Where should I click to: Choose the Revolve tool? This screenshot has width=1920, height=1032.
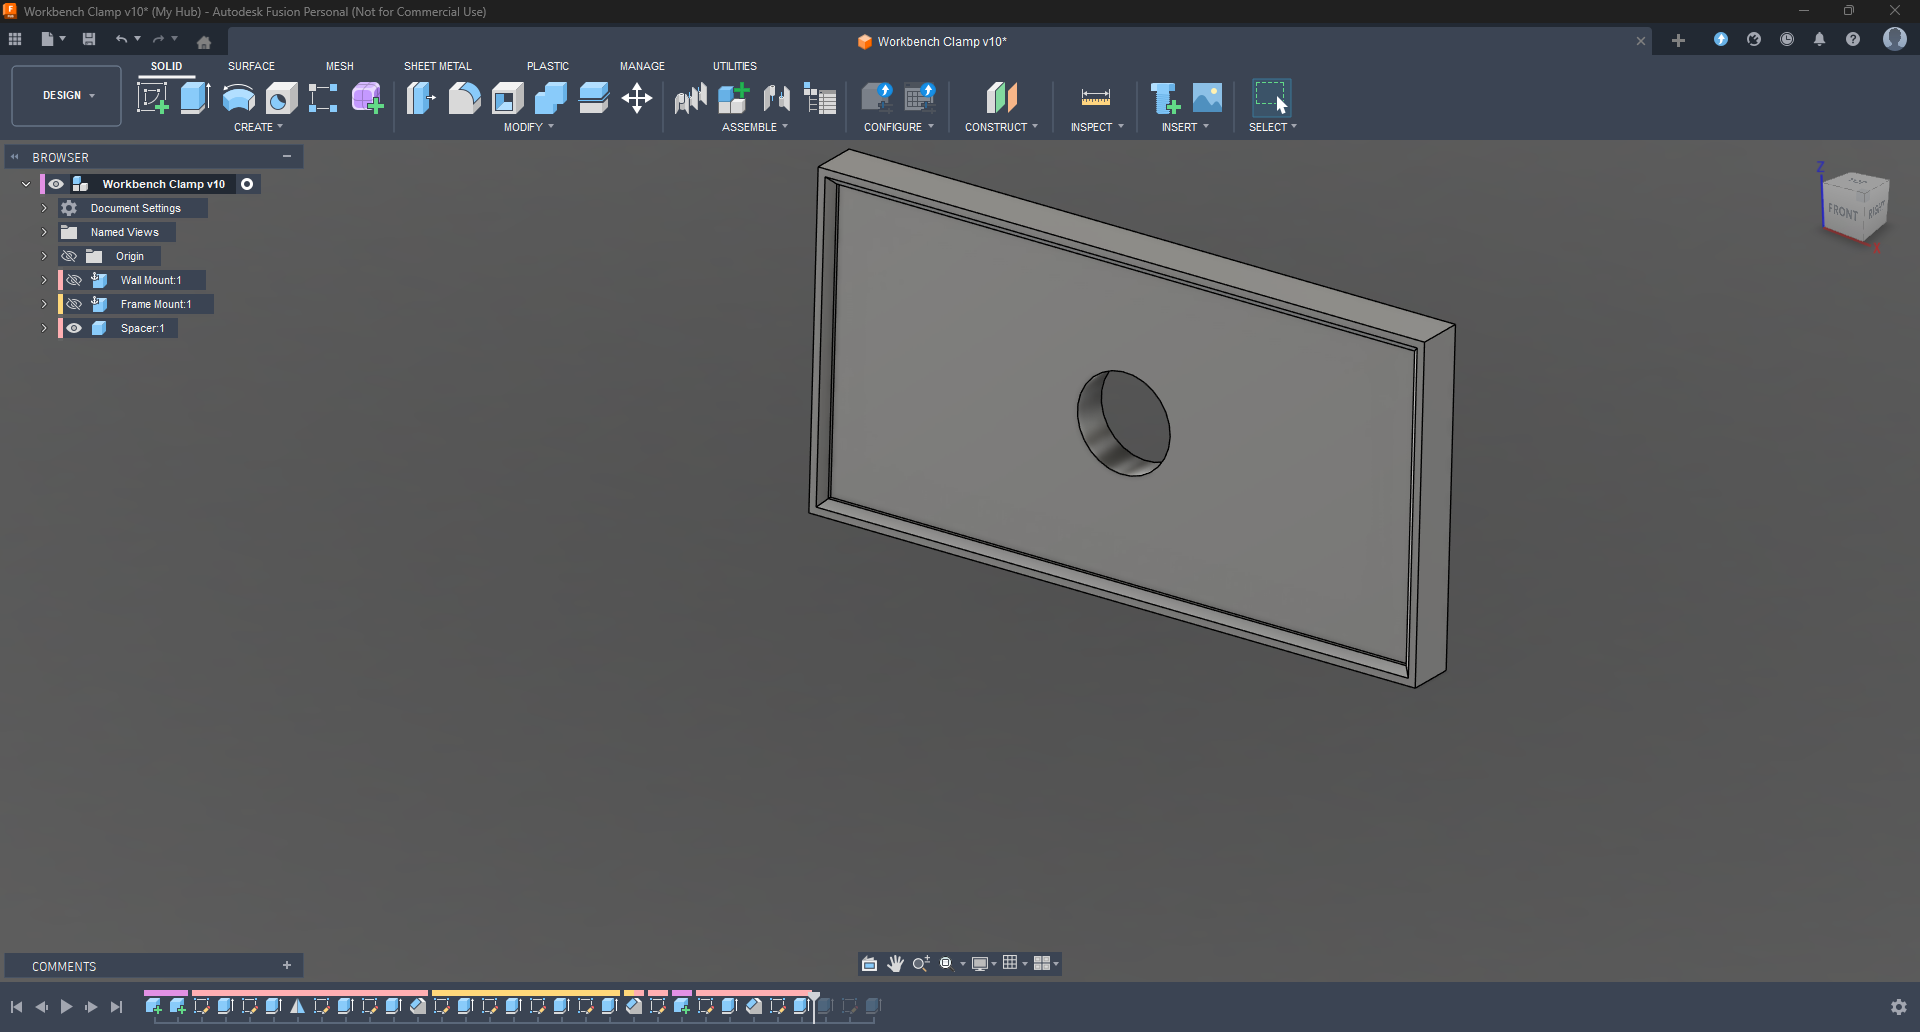238,98
